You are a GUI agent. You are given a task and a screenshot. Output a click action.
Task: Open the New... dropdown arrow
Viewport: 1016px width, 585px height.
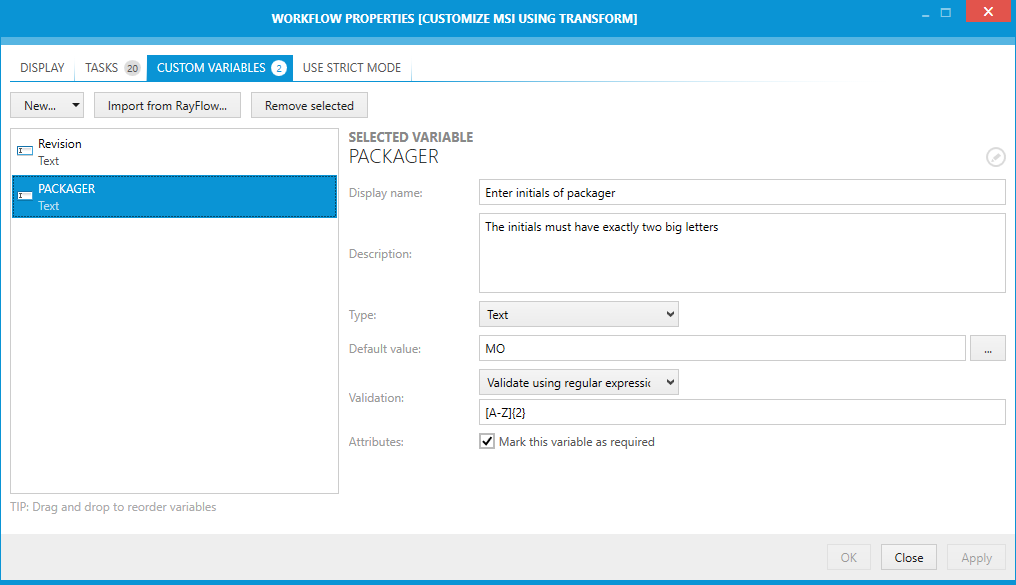(76, 105)
